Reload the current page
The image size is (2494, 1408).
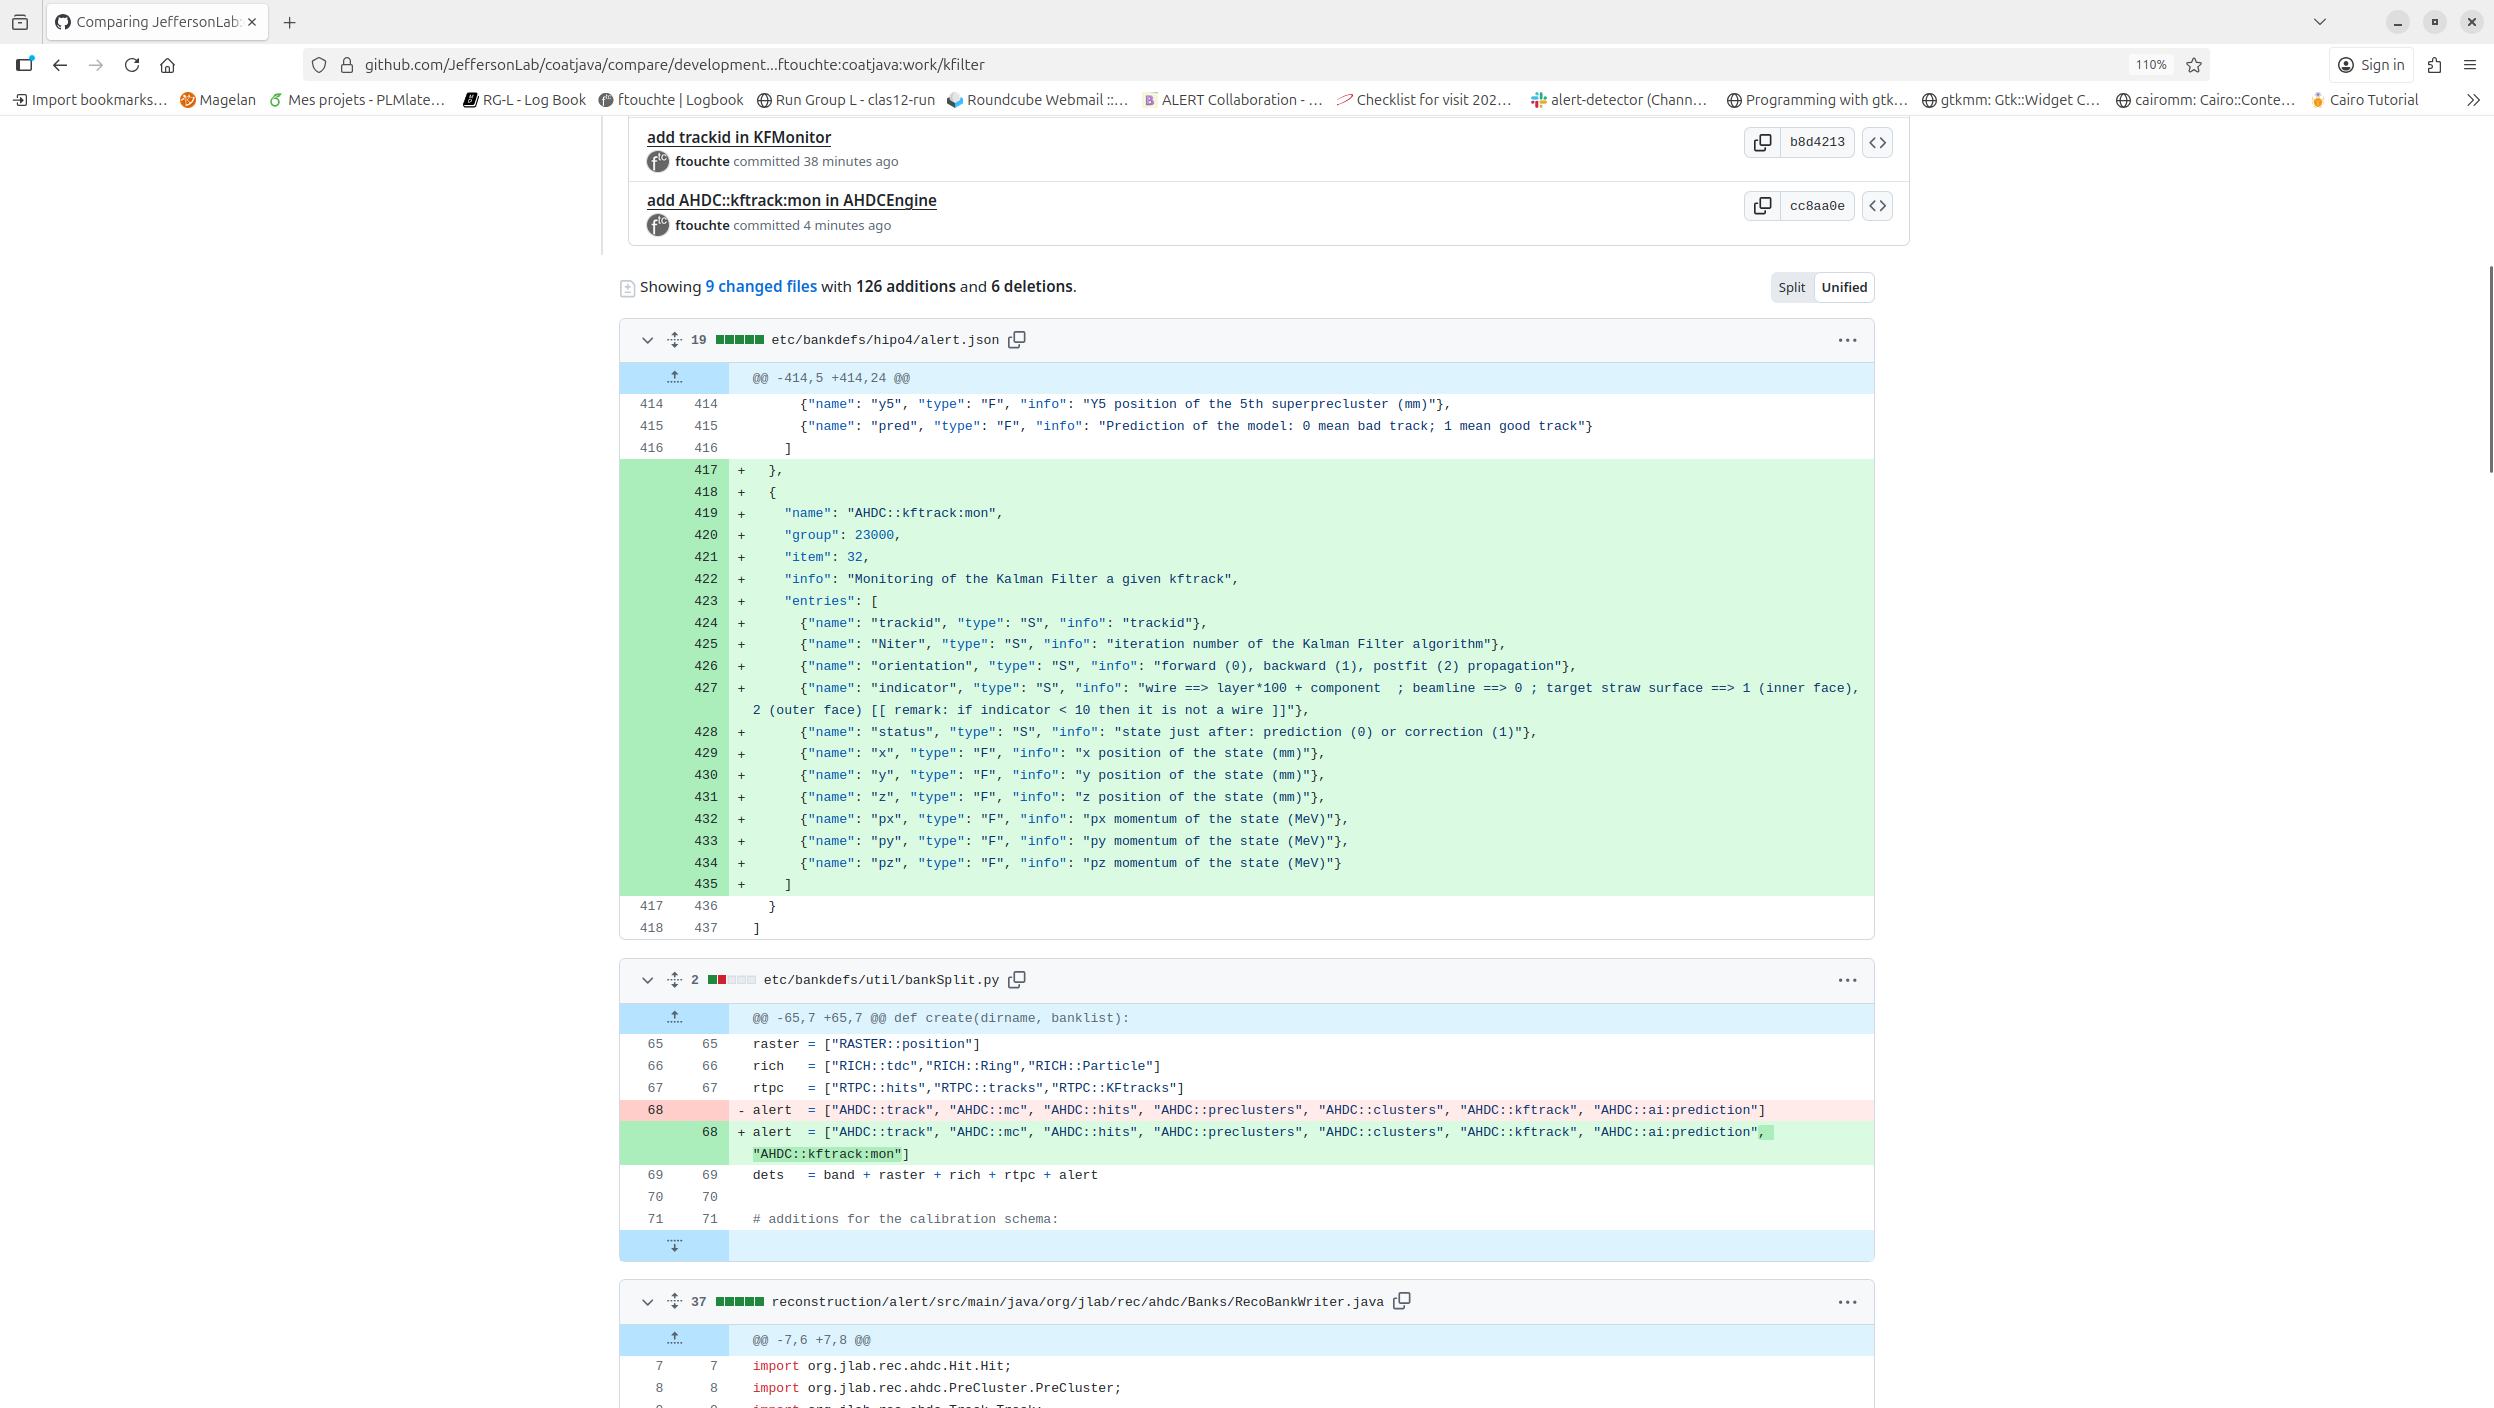132,65
